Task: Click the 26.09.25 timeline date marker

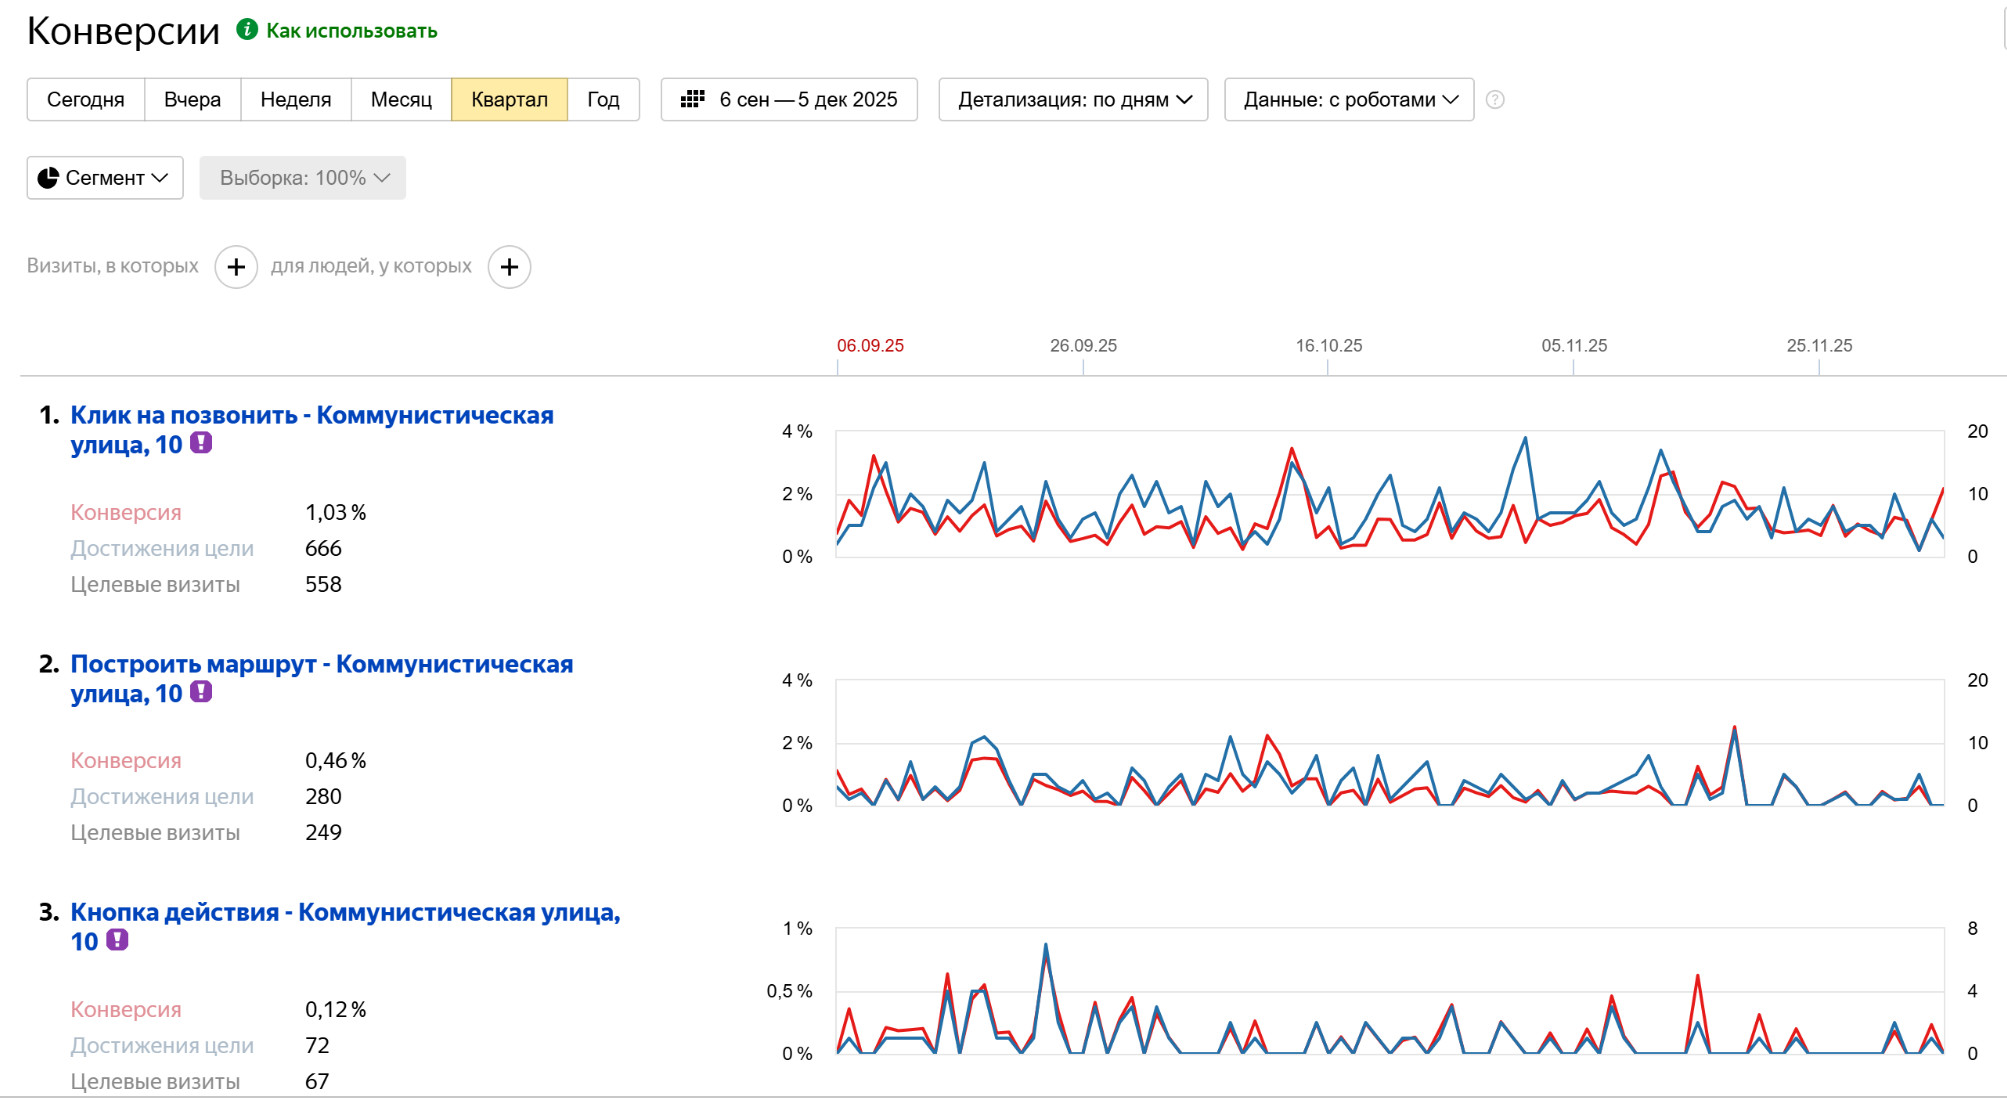Action: tap(1083, 345)
